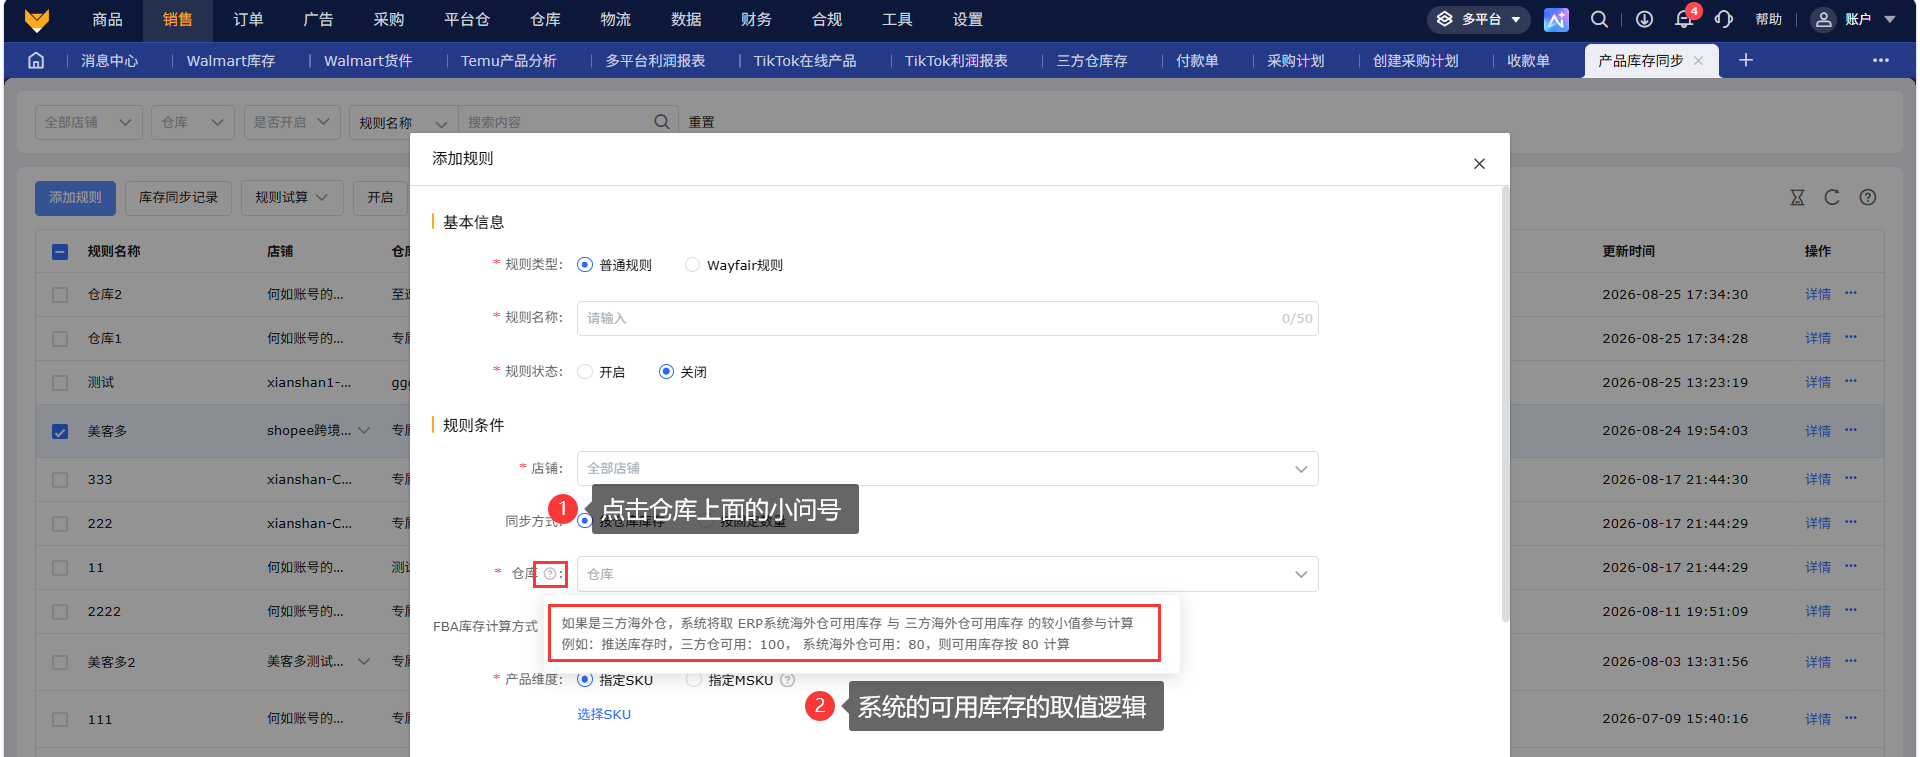The width and height of the screenshot is (1920, 757).
Task: Open the notification bell icon
Action: (1684, 19)
